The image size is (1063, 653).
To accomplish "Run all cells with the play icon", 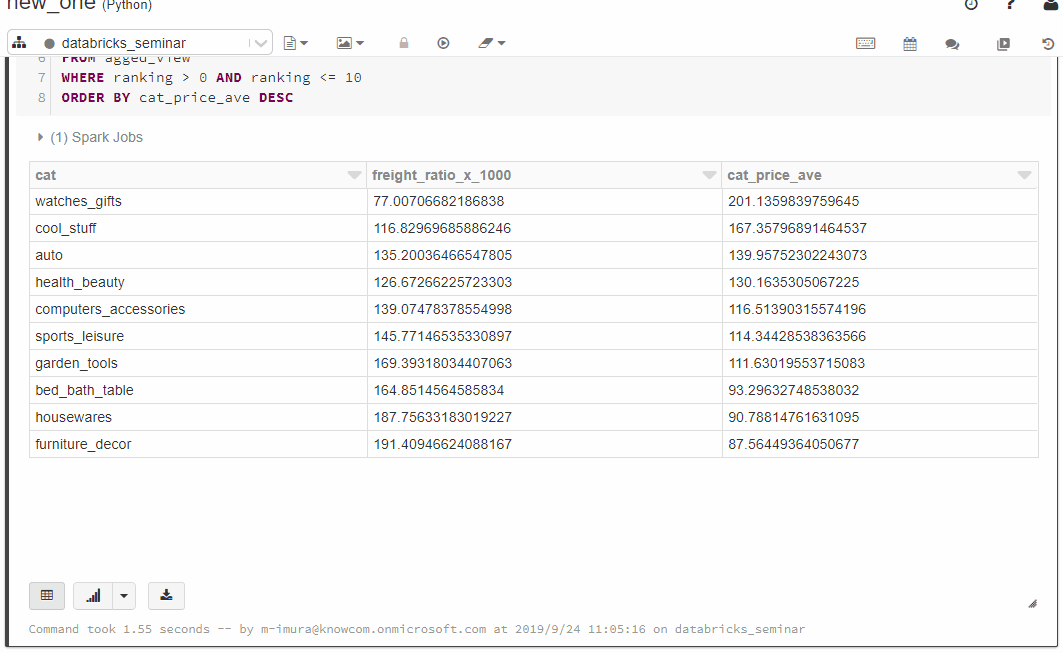I will click(x=443, y=43).
